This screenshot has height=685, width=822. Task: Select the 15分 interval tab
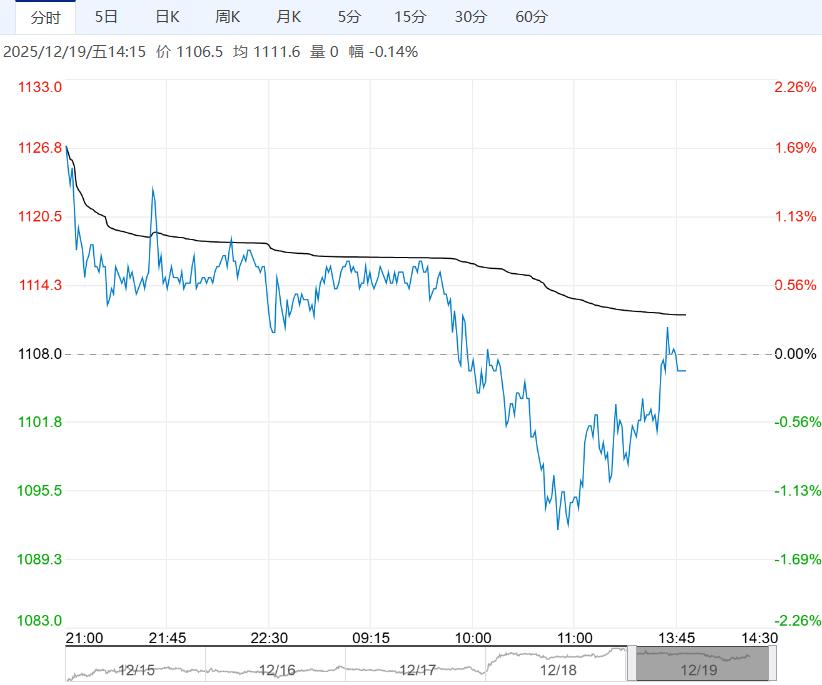pyautogui.click(x=413, y=17)
